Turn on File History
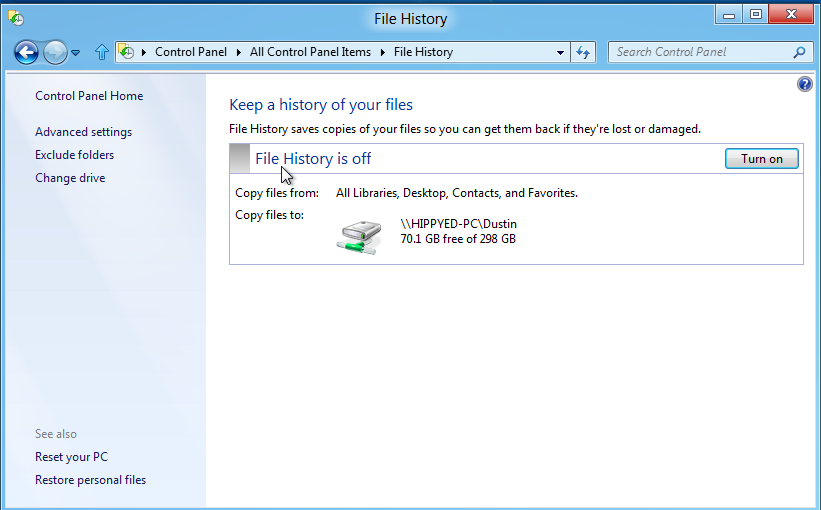This screenshot has width=821, height=510. pyautogui.click(x=761, y=158)
